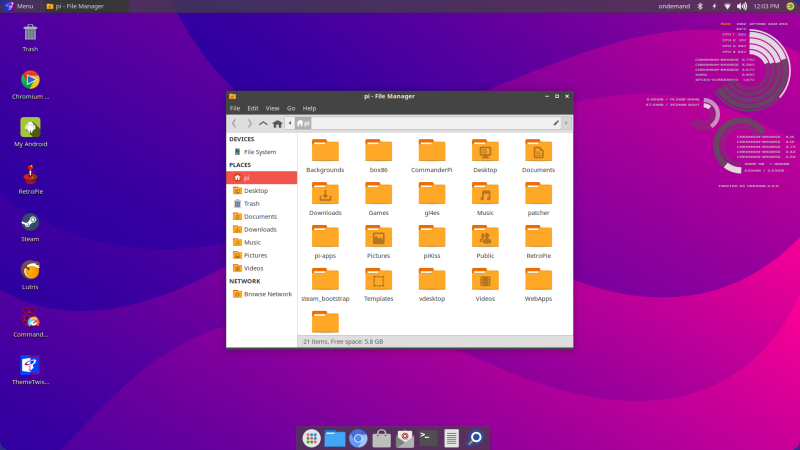
Task: Click the Chromium desktop shortcut
Action: pyautogui.click(x=30, y=80)
